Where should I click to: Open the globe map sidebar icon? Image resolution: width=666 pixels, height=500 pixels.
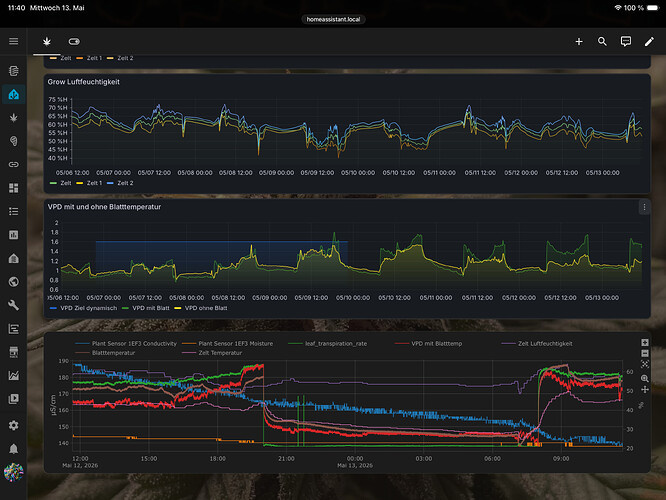pyautogui.click(x=14, y=282)
